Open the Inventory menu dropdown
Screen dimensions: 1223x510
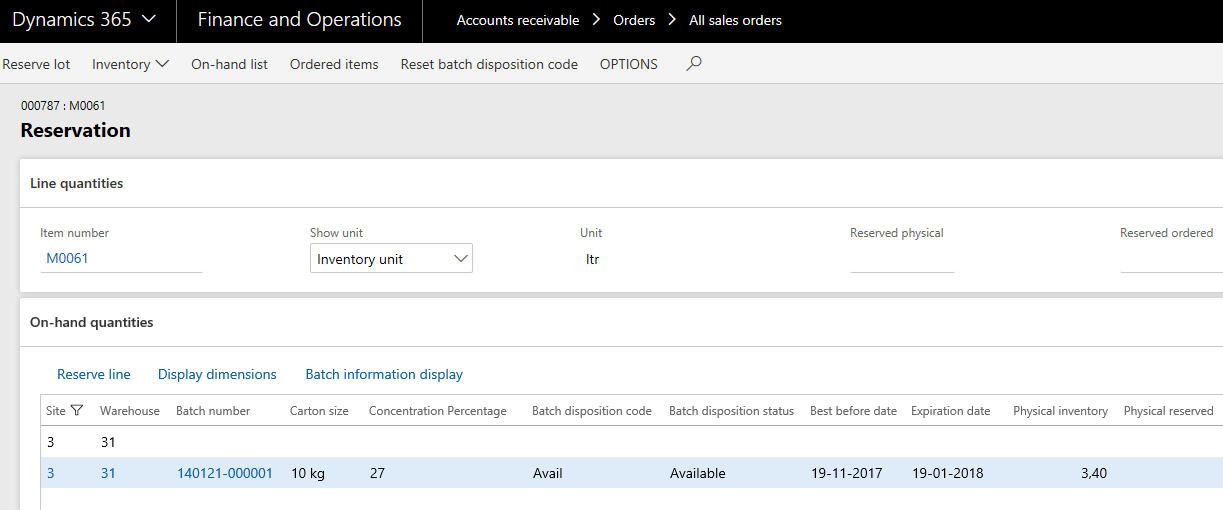[131, 64]
